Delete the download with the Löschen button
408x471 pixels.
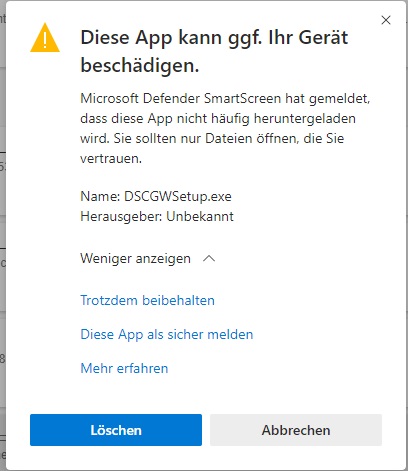116,430
